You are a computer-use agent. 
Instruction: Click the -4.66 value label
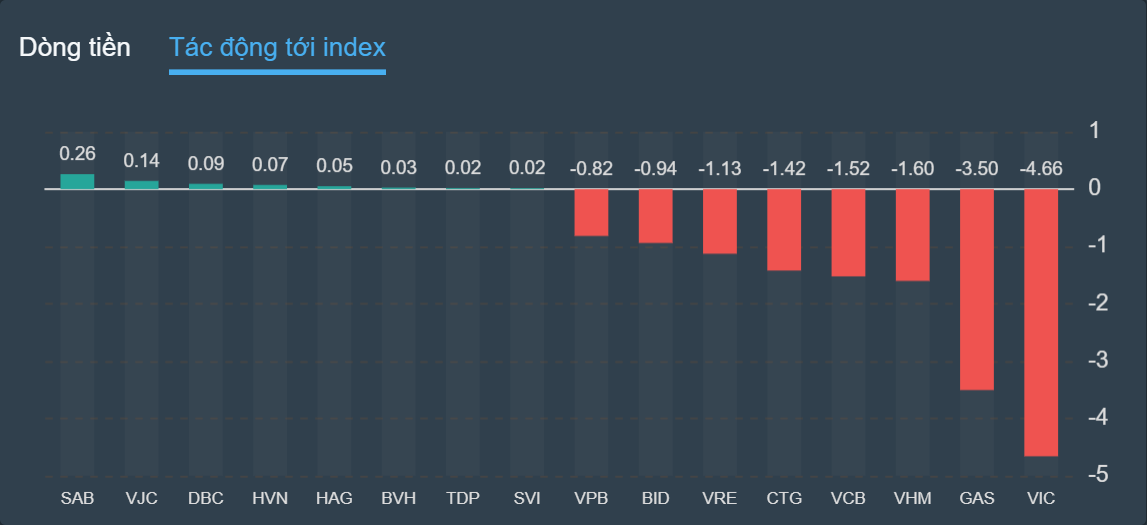1041,168
